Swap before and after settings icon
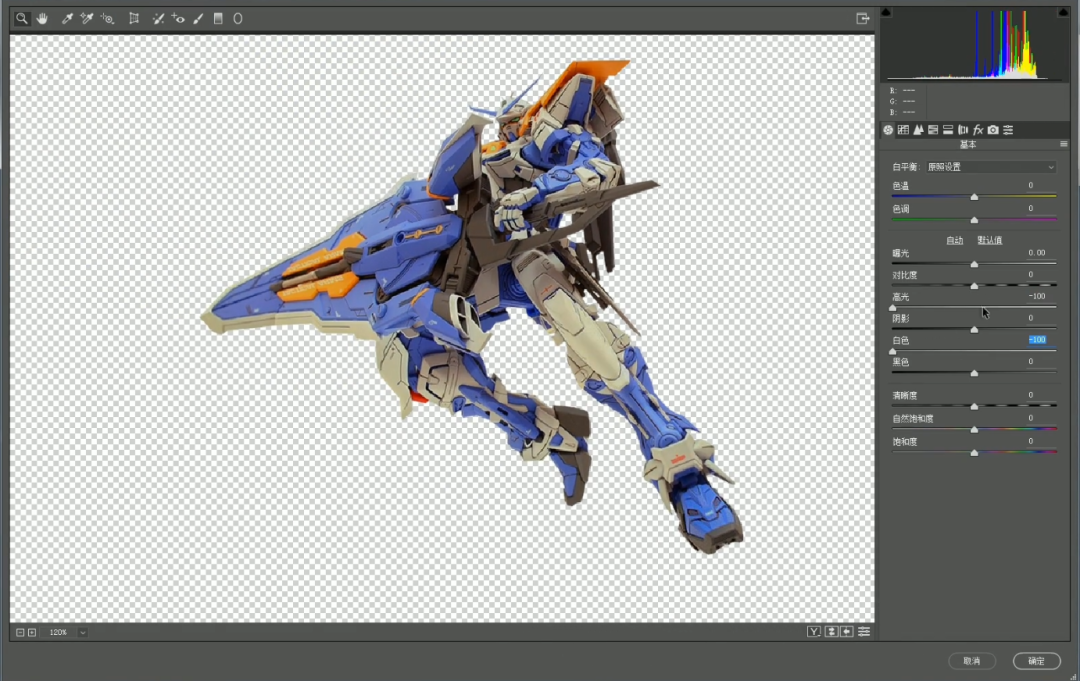Screen dimensions: 1080x681 (x=831, y=631)
